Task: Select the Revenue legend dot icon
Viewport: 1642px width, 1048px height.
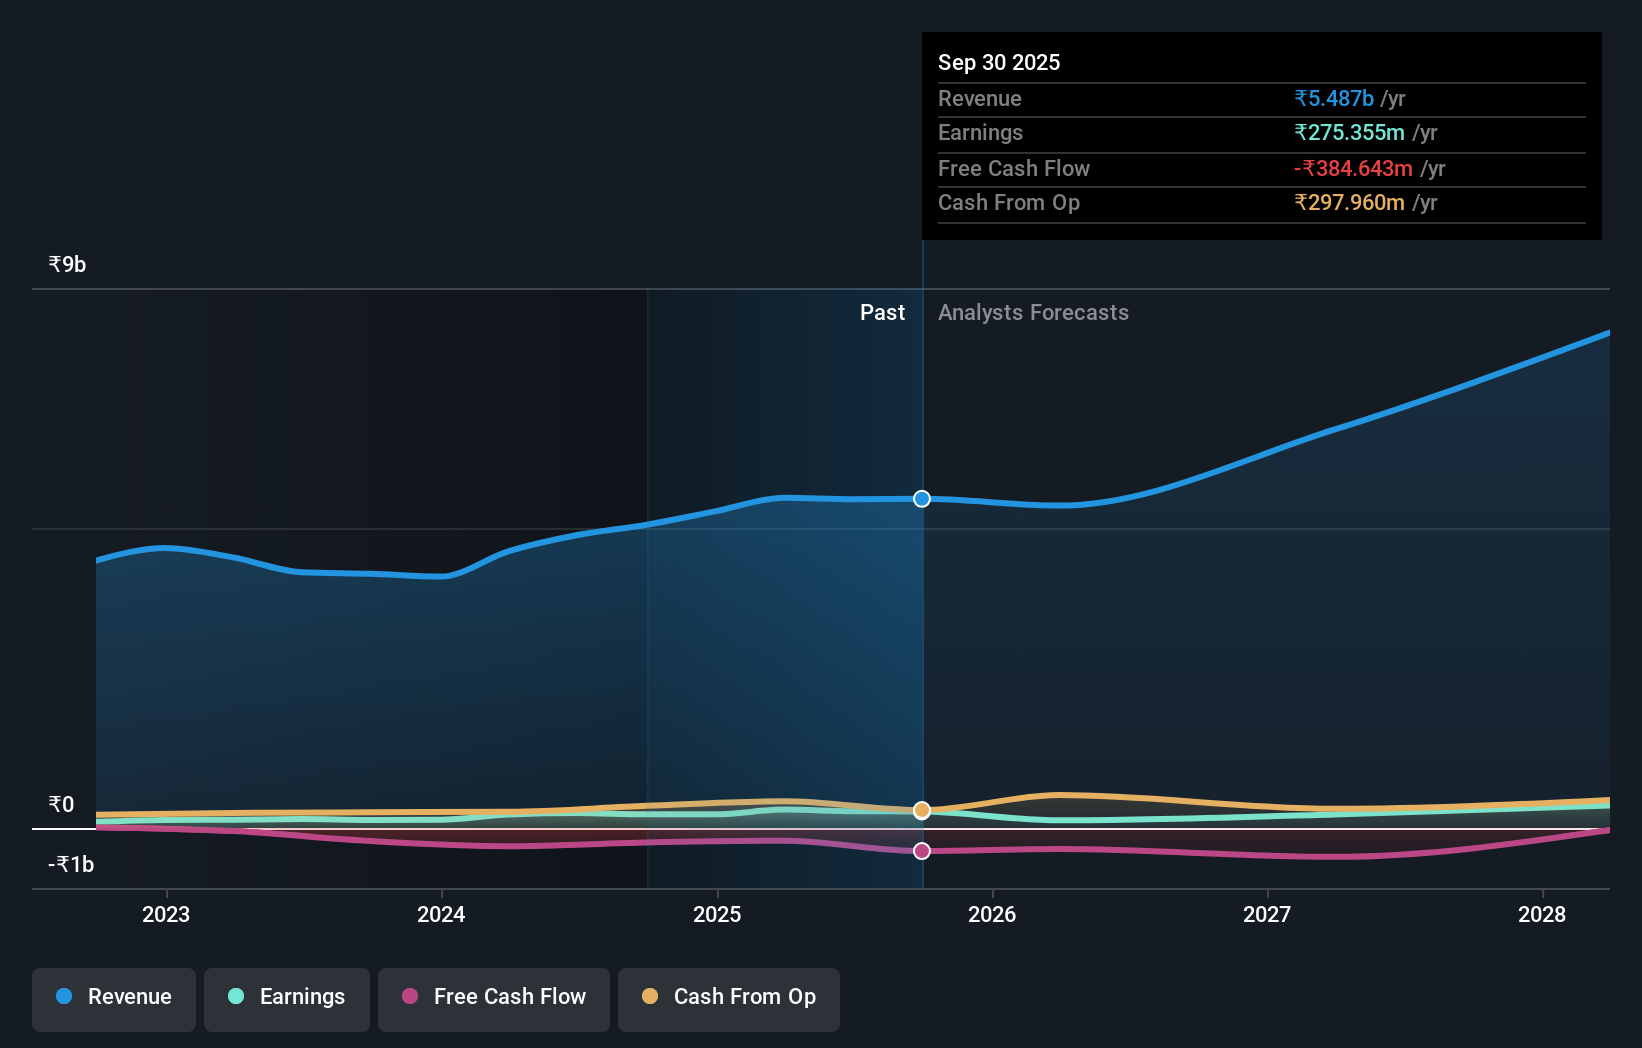Action: [62, 997]
